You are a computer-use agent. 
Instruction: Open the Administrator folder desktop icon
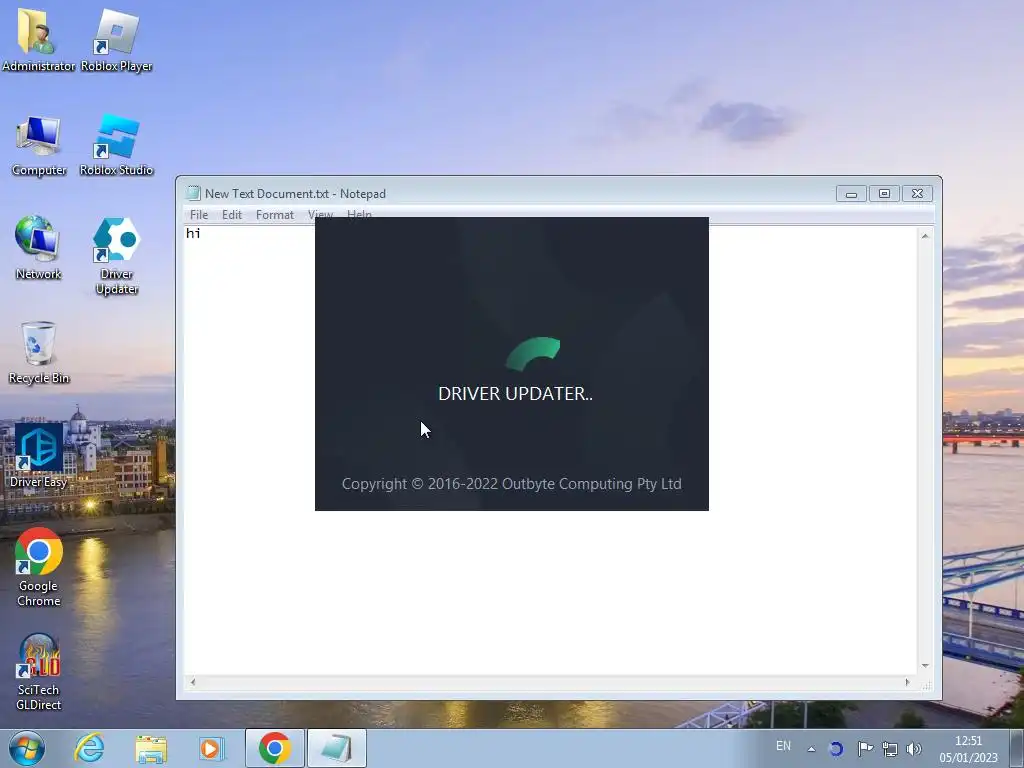[38, 38]
